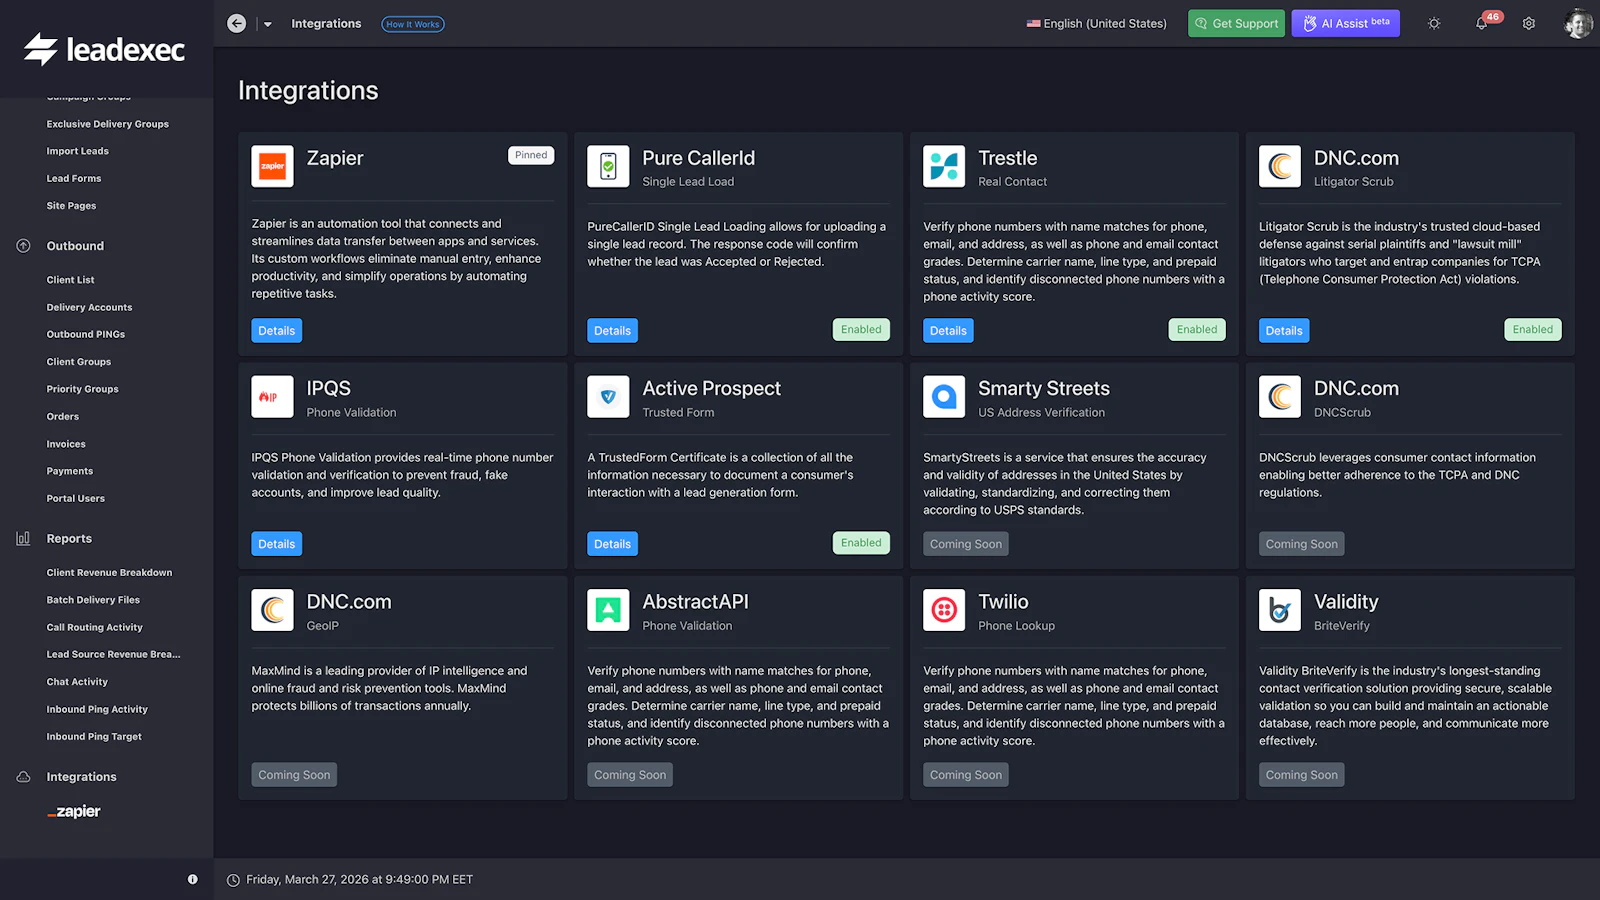Open Client List

point(70,280)
